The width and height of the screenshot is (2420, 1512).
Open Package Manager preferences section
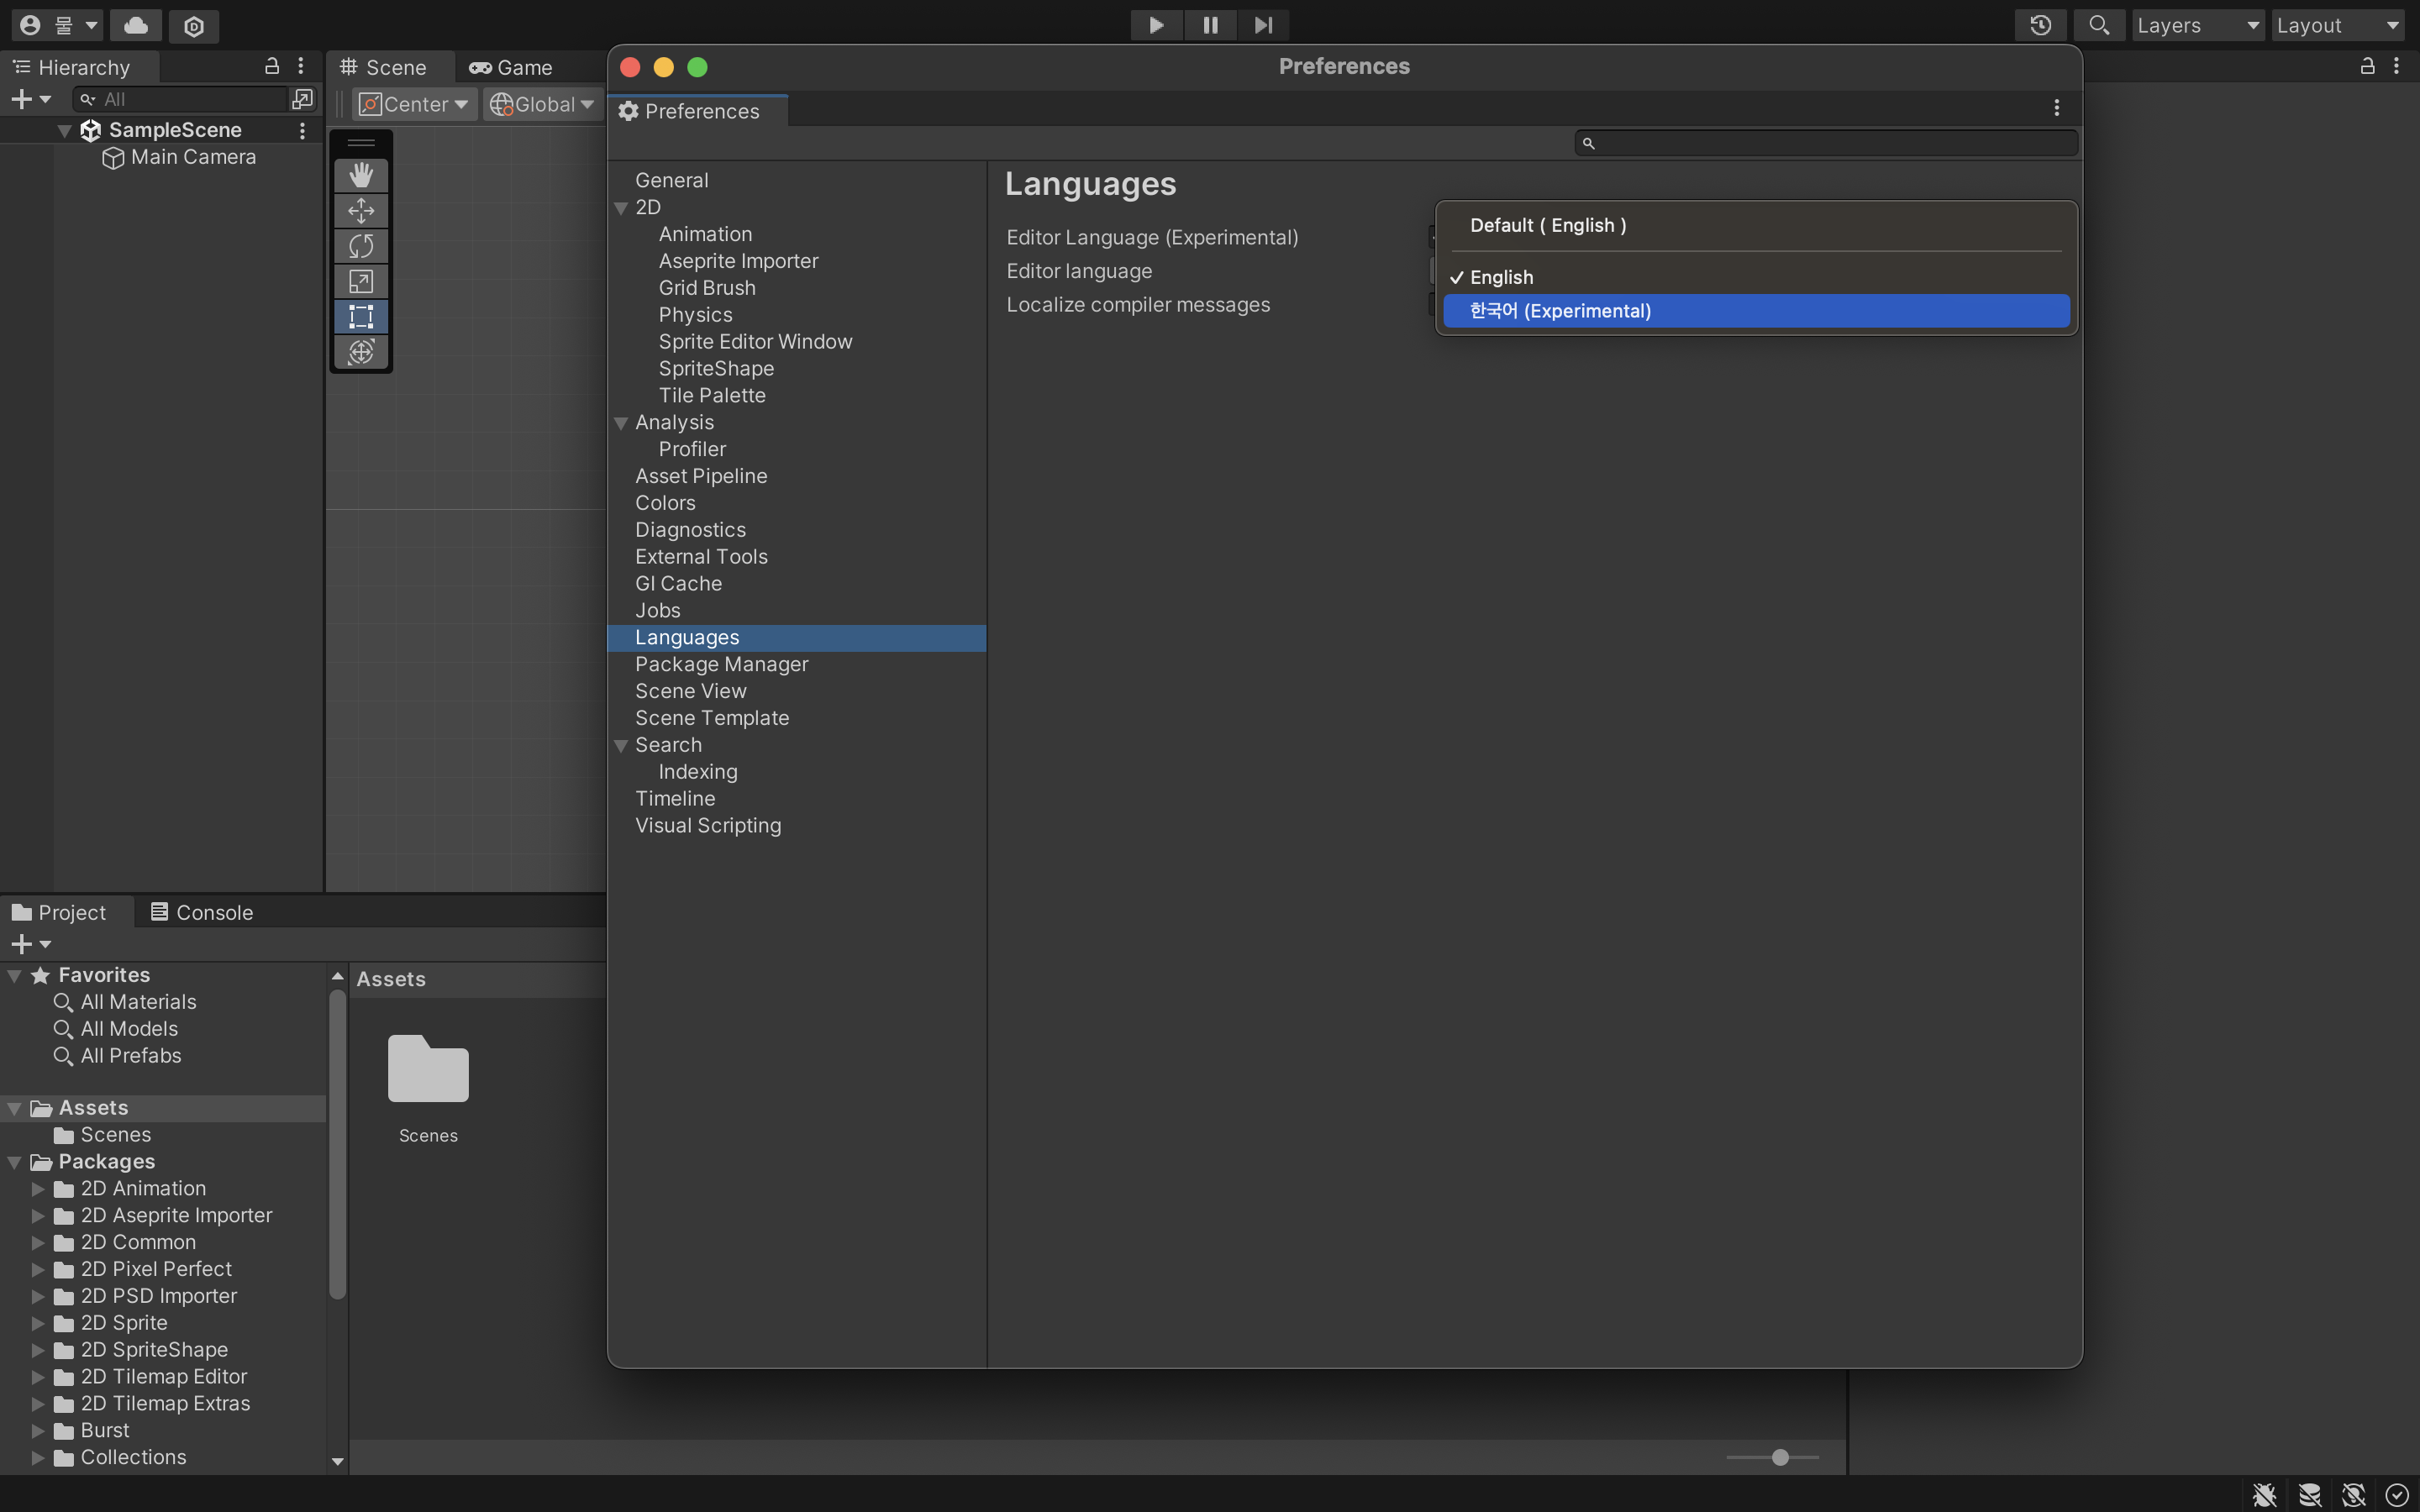[x=721, y=664]
